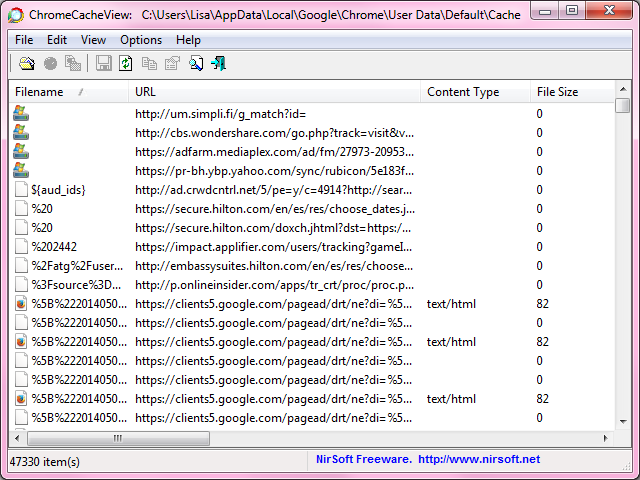Select the adfarm.mediaplex.com URL cell
Viewport: 640px width, 480px height.
(x=274, y=152)
